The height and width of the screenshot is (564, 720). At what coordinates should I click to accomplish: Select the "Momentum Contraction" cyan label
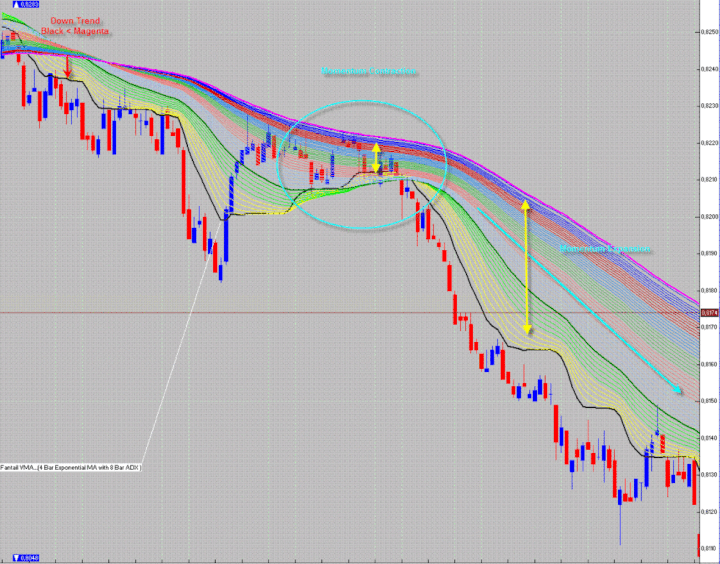tap(368, 71)
